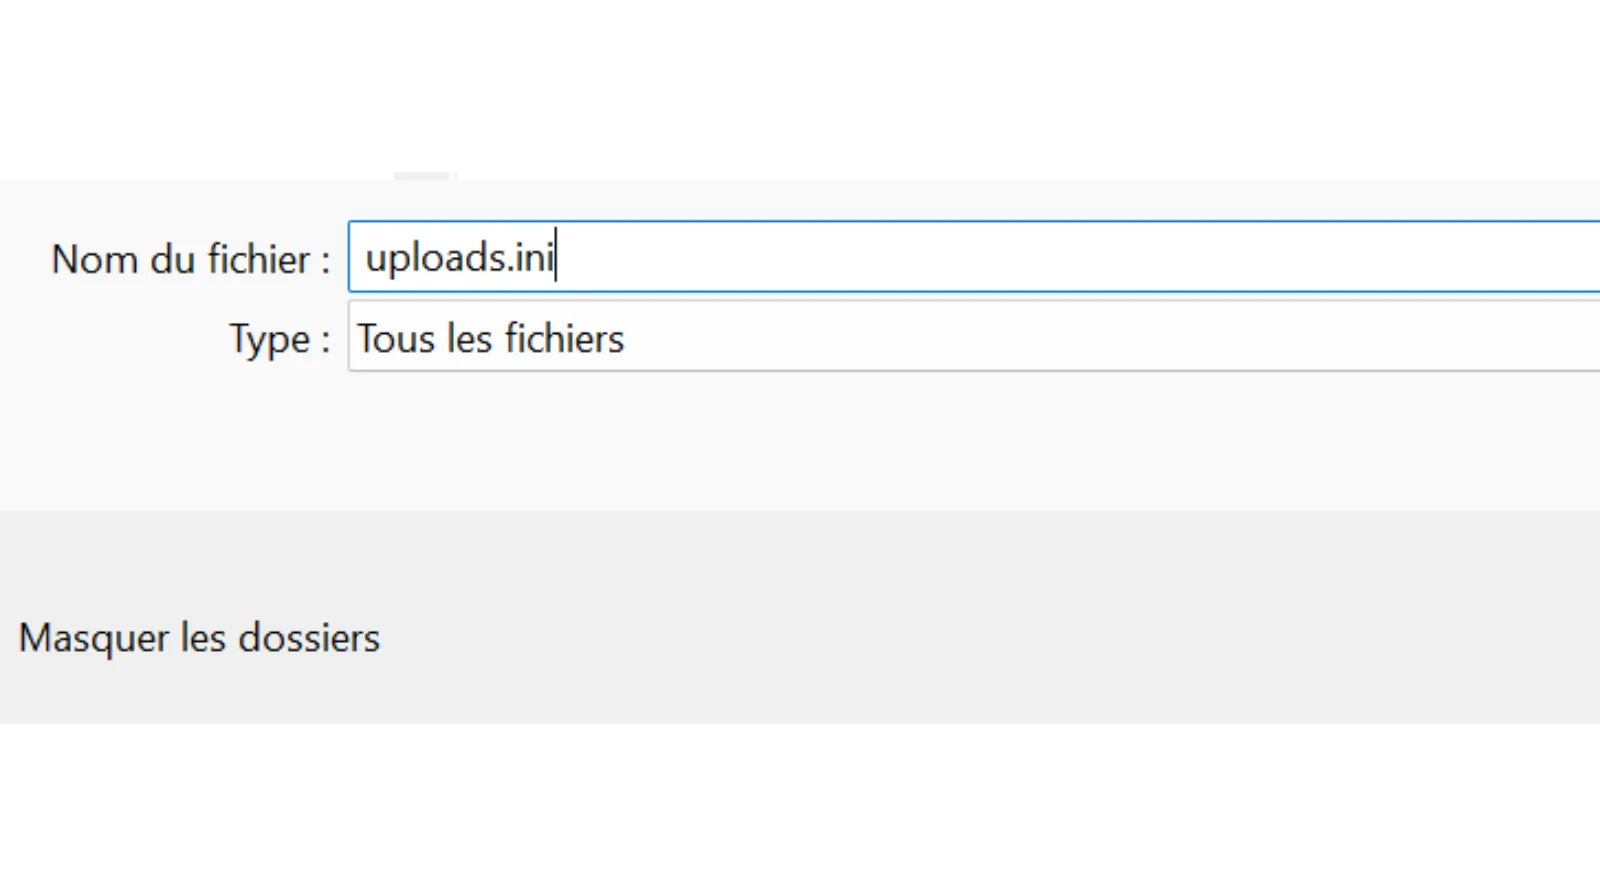Click the "uploads.ini" text in the filename box
The image size is (1600, 896).
click(x=459, y=258)
